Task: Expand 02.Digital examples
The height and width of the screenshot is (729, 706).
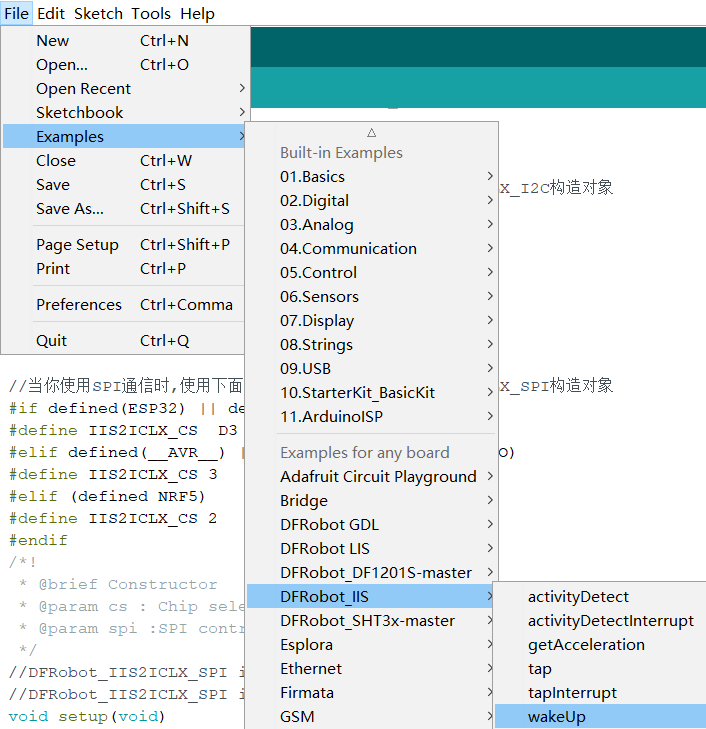Action: (x=372, y=200)
